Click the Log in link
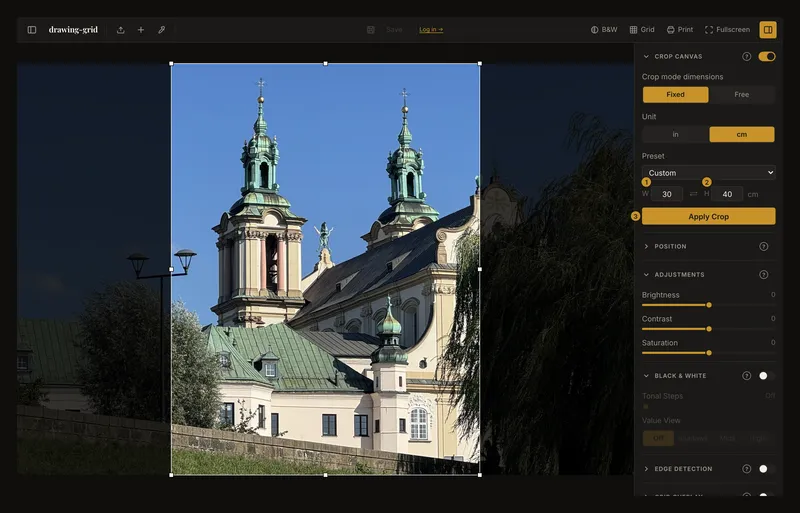 coord(431,30)
